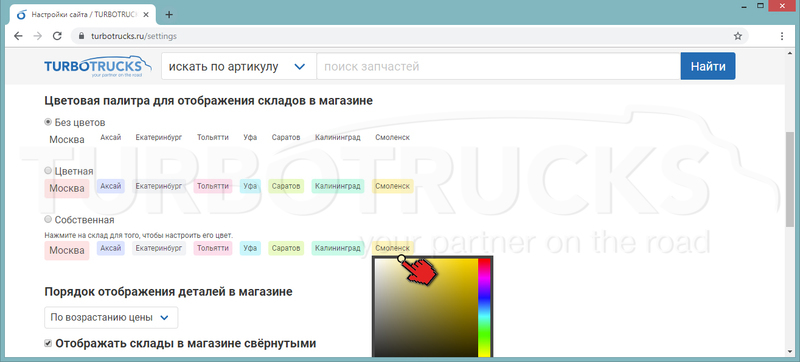
Task: Click the rainbow hue slider strip
Action: (484, 307)
